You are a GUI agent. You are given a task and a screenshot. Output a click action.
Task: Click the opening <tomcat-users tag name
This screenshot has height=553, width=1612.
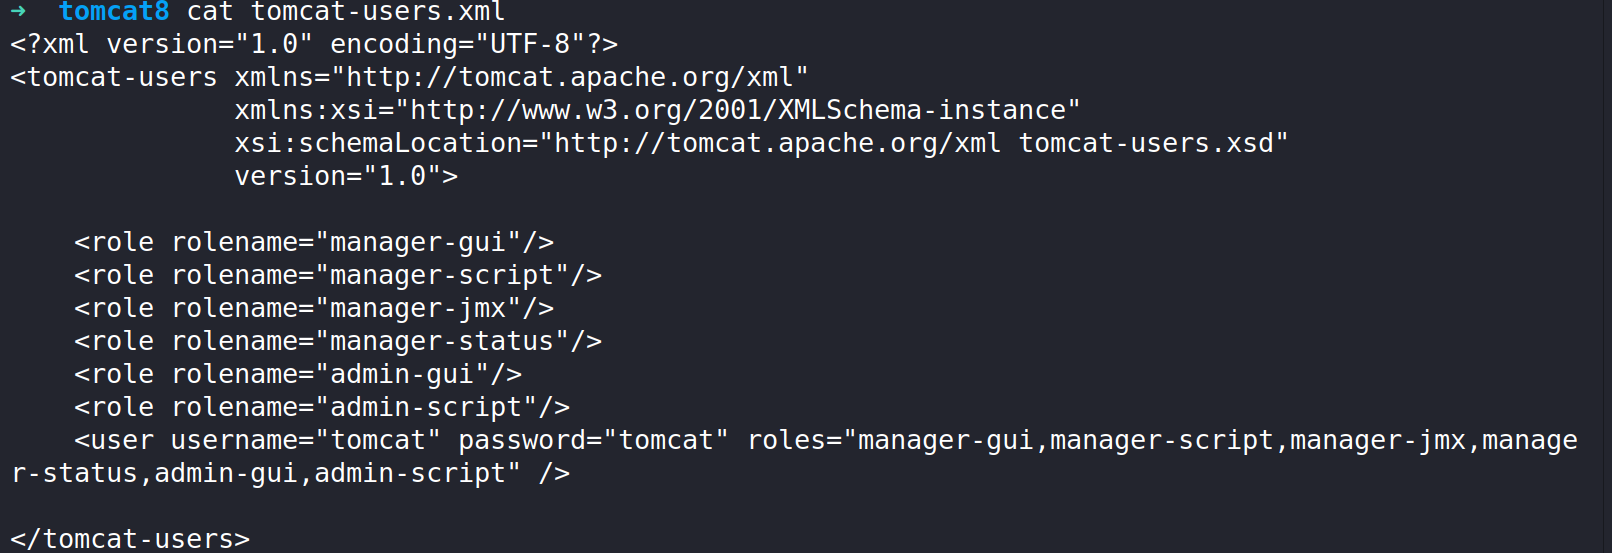pyautogui.click(x=114, y=78)
